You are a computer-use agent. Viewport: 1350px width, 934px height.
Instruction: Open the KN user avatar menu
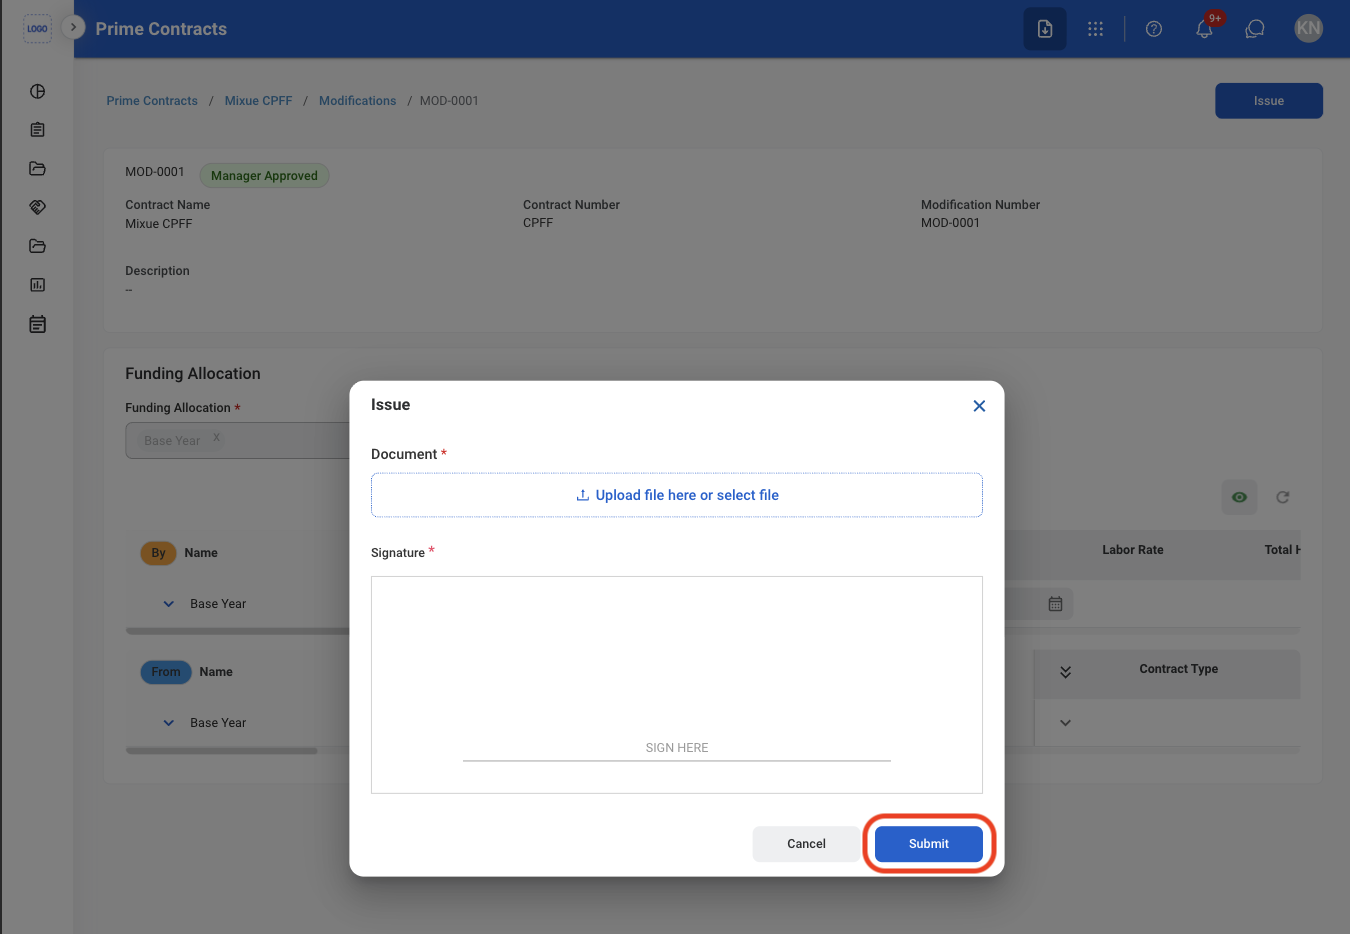click(x=1308, y=28)
